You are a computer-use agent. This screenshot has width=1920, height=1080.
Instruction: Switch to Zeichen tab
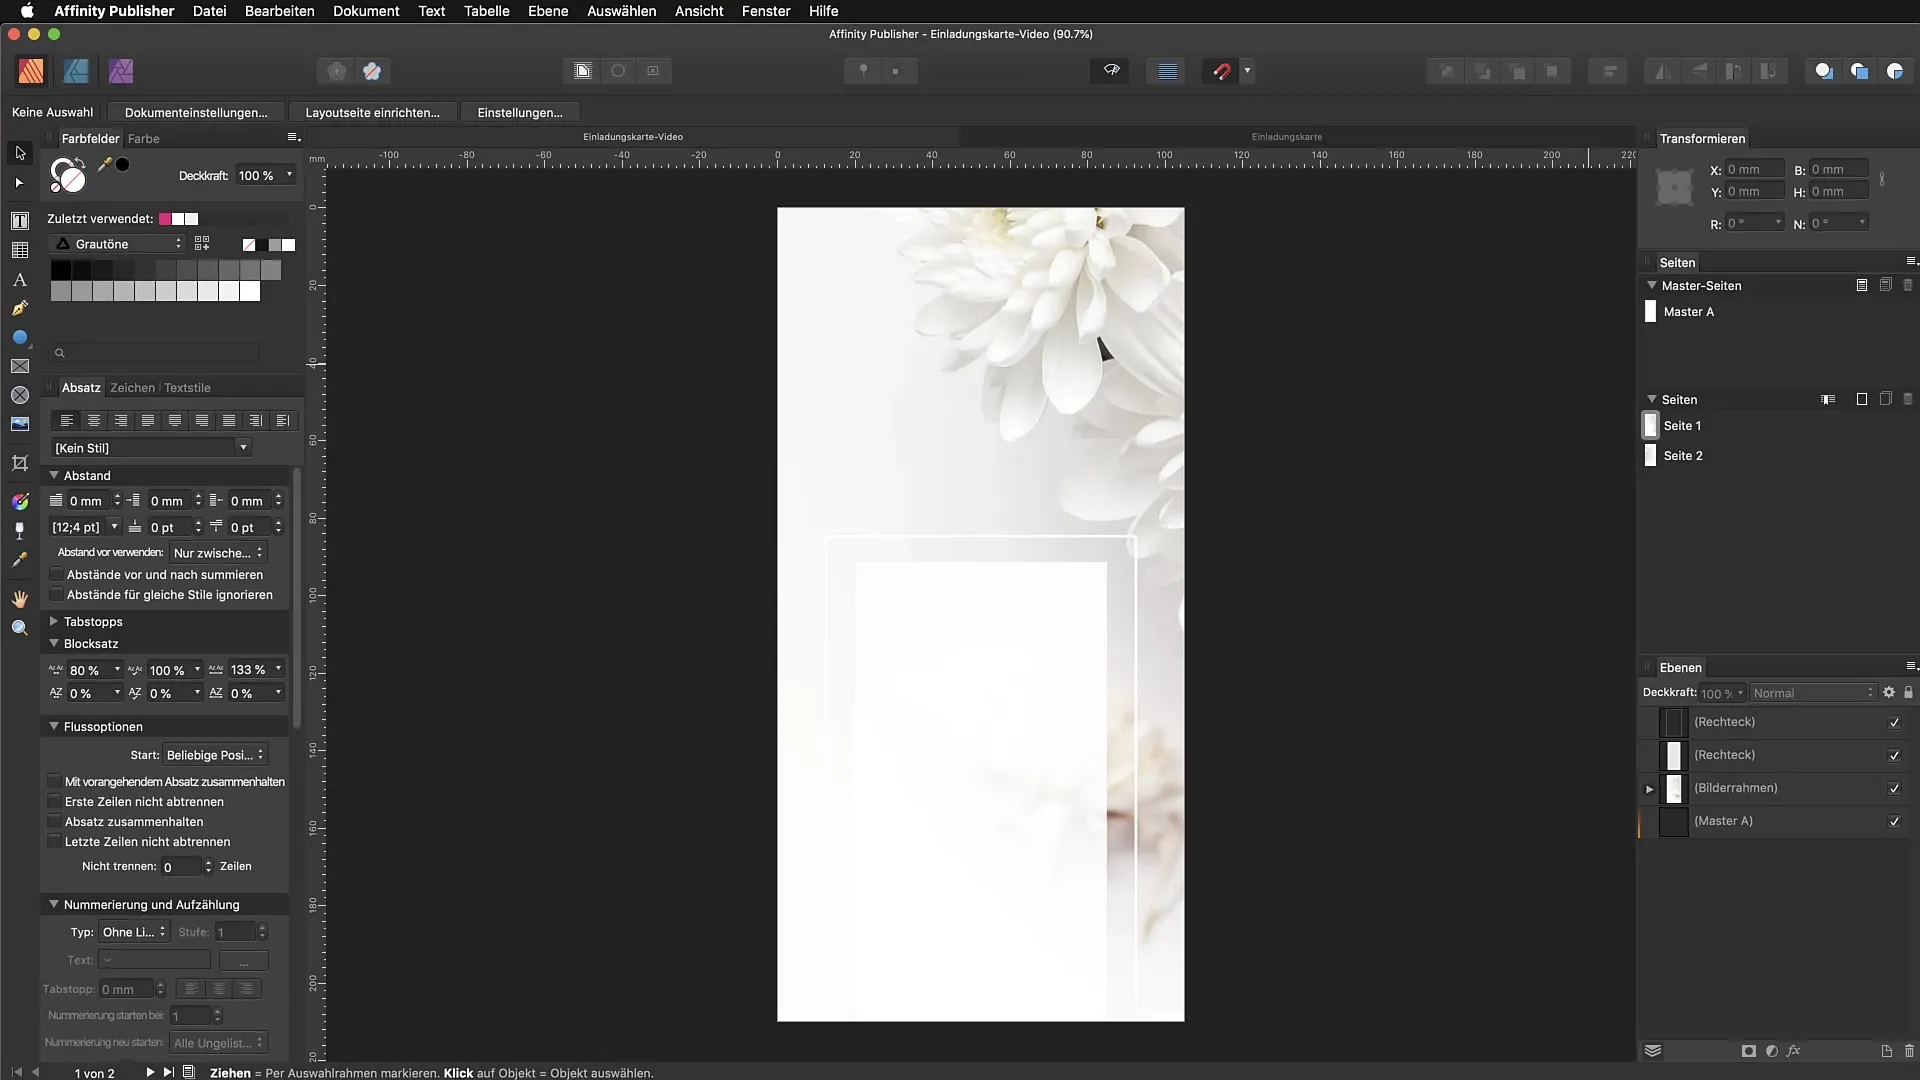click(132, 388)
